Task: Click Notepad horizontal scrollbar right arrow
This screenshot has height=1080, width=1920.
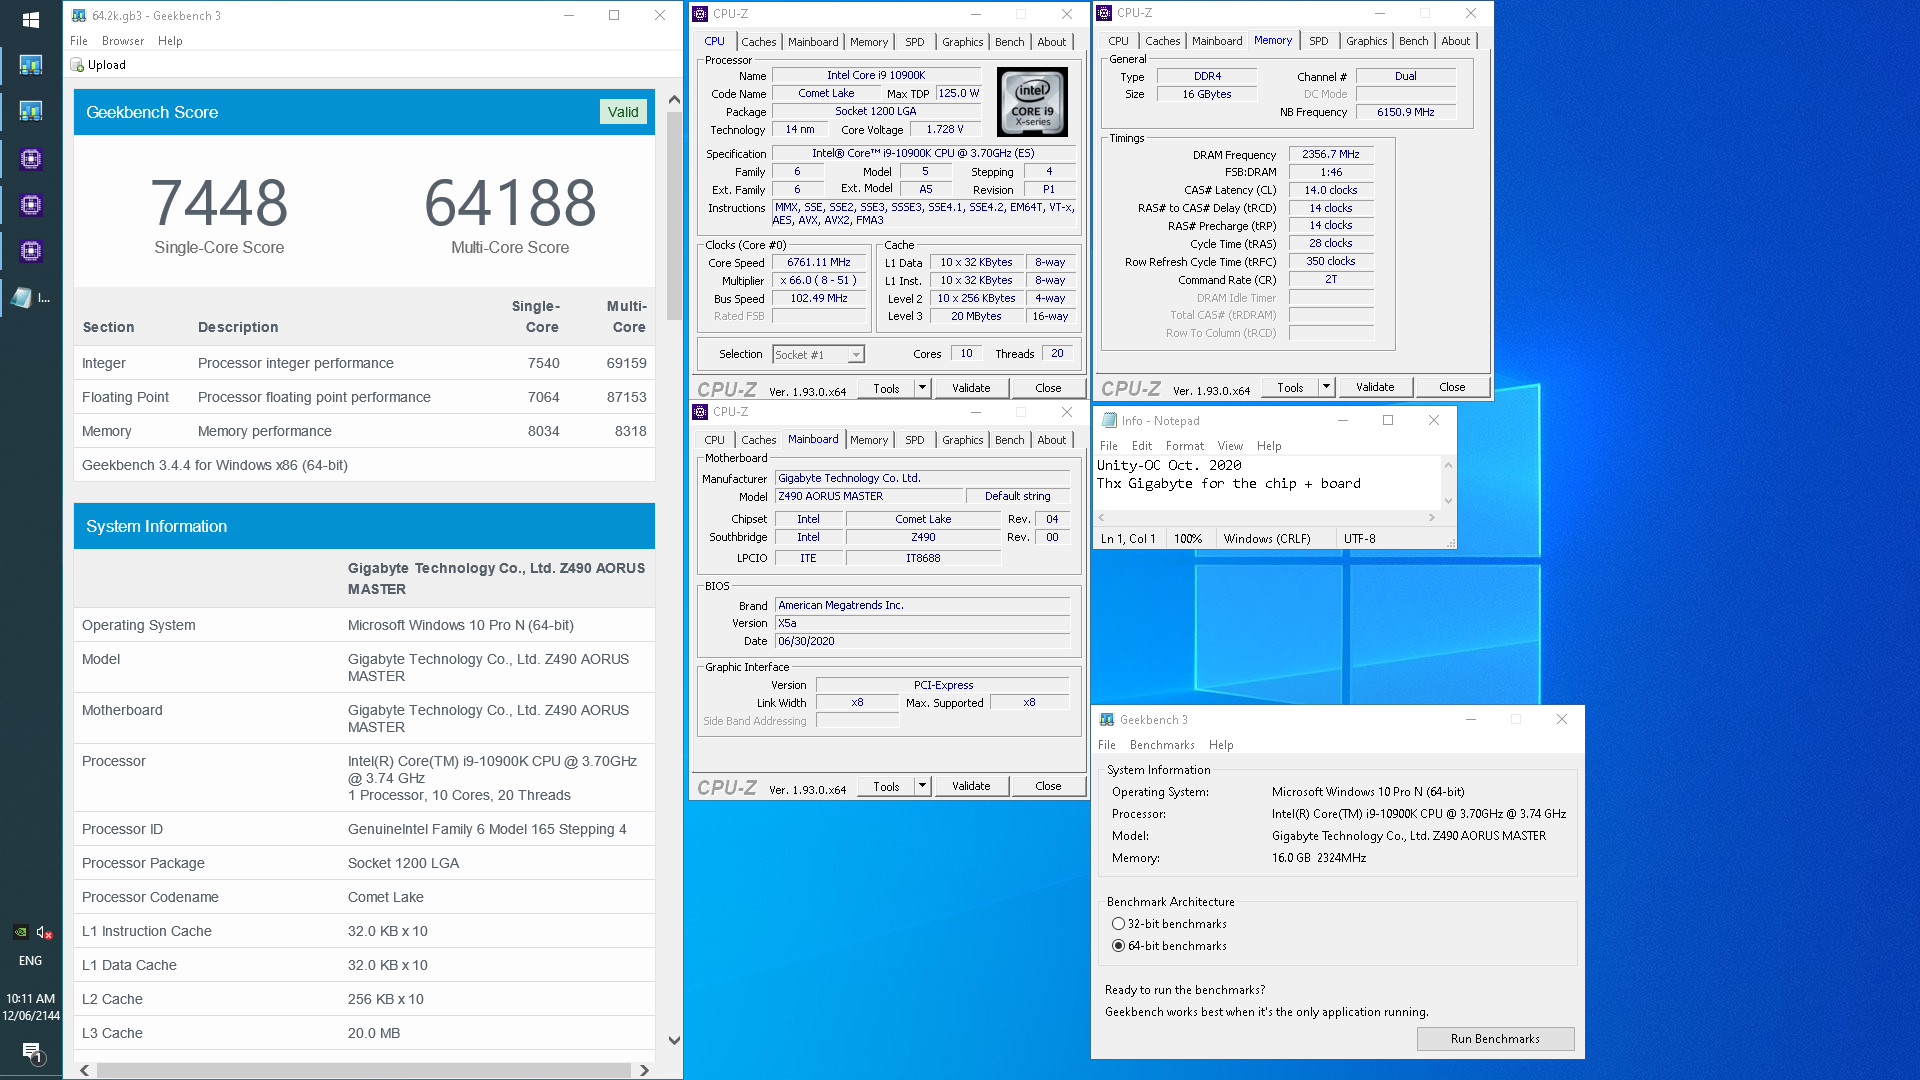Action: point(1431,518)
